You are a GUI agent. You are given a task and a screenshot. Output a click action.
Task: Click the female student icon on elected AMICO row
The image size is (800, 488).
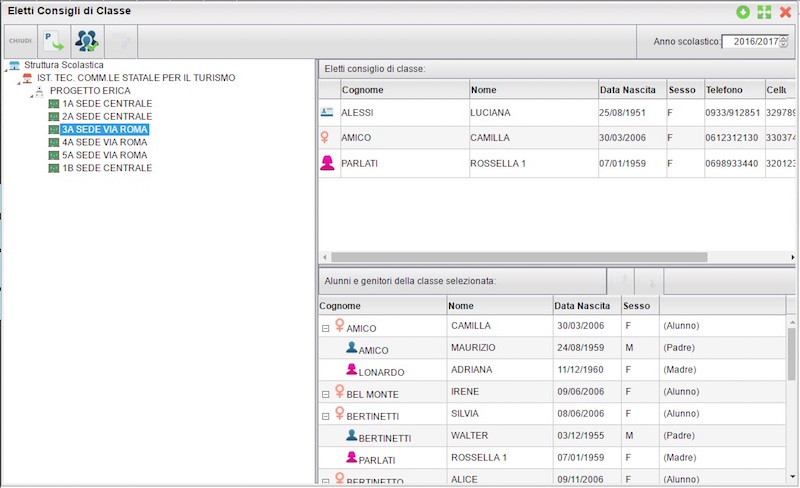(x=324, y=137)
